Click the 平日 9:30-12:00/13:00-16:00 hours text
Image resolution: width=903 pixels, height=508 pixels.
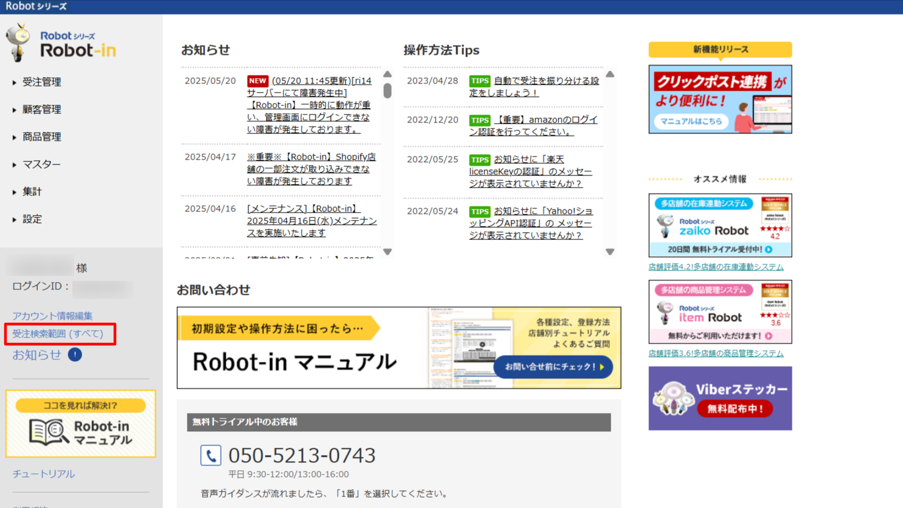(x=289, y=475)
